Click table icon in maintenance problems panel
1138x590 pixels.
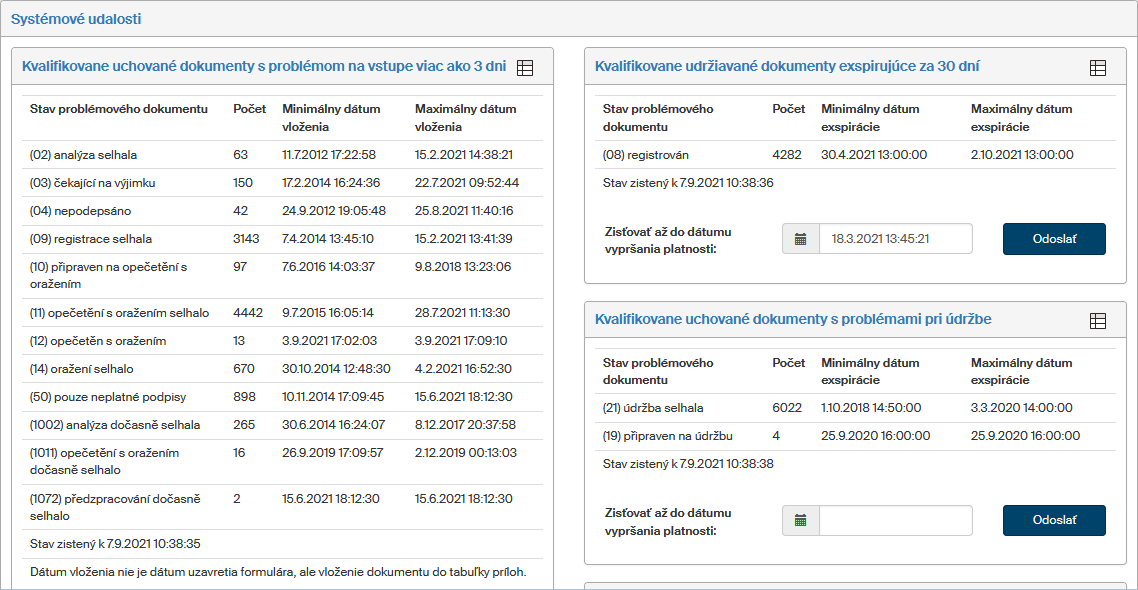click(x=1097, y=321)
